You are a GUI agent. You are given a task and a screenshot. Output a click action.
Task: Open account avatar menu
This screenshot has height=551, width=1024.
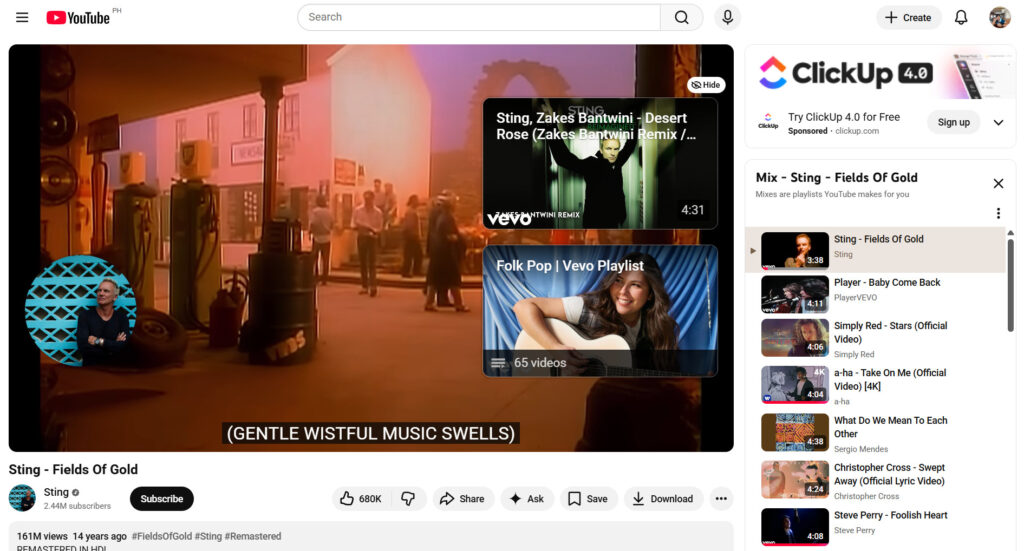pos(999,18)
